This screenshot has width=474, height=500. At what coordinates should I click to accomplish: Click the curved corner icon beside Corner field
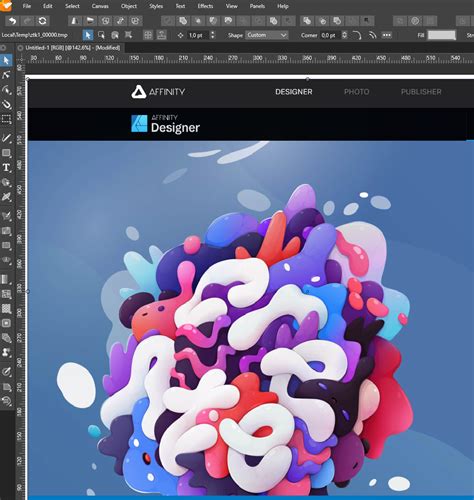[x=357, y=35]
